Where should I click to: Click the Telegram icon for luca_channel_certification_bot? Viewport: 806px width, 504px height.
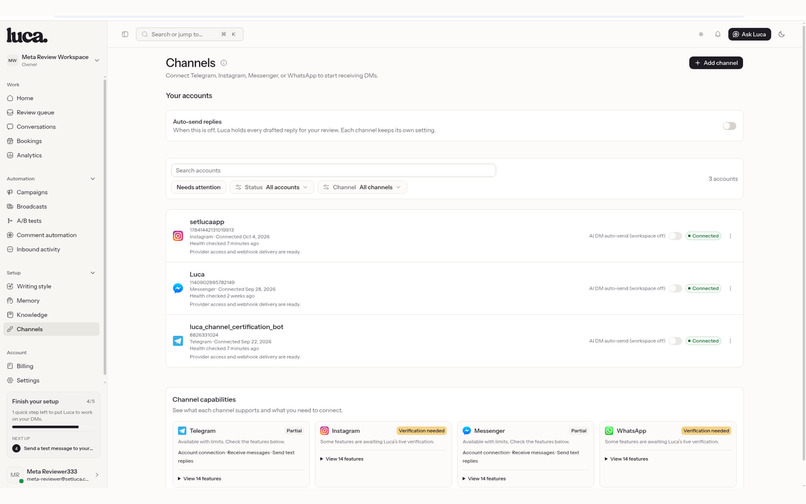178,341
